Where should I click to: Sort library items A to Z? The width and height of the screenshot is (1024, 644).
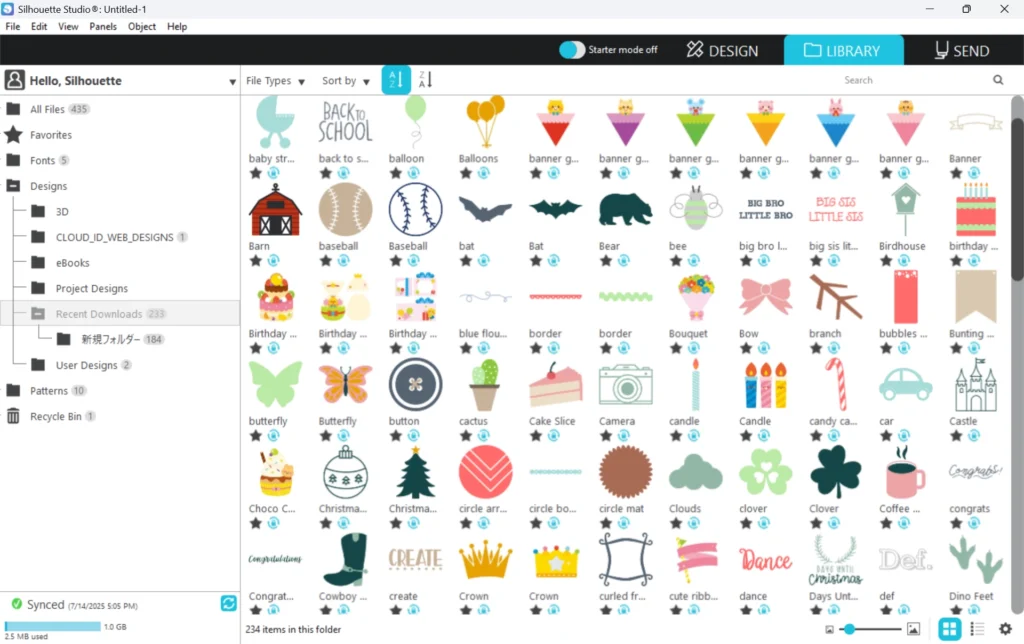[396, 80]
